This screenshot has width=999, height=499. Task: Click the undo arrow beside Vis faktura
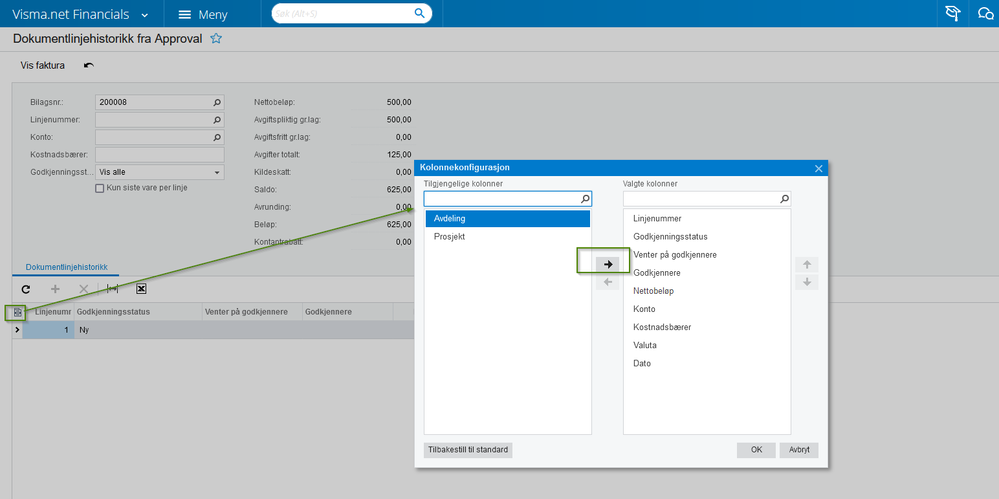pyautogui.click(x=89, y=65)
